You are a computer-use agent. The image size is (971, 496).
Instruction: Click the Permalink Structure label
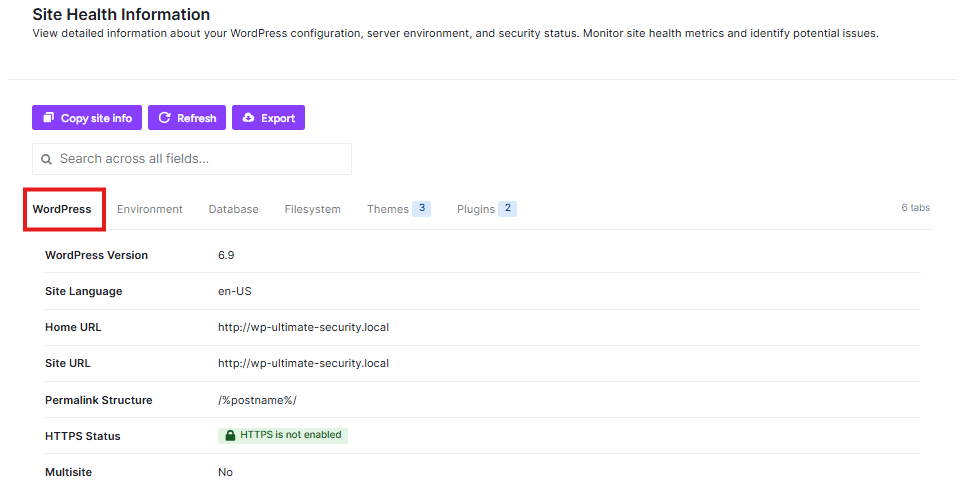point(98,400)
